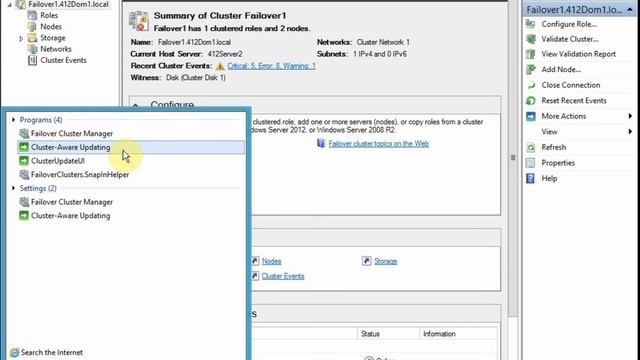The image size is (640, 360).
Task: Select Reset Recent Events action
Action: click(574, 100)
